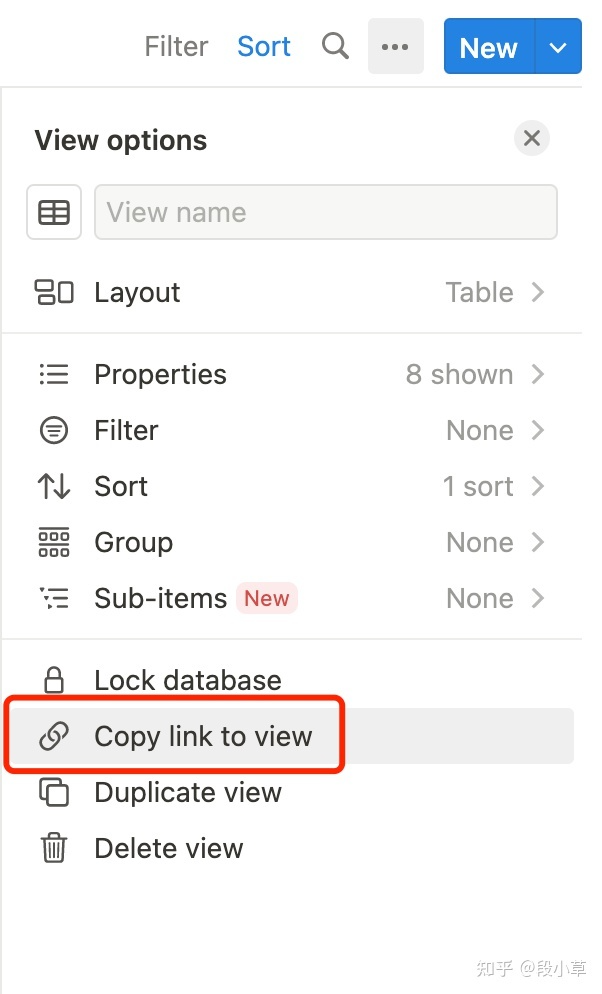Click into the View name input field
Image resolution: width=602 pixels, height=994 pixels.
pyautogui.click(x=326, y=212)
